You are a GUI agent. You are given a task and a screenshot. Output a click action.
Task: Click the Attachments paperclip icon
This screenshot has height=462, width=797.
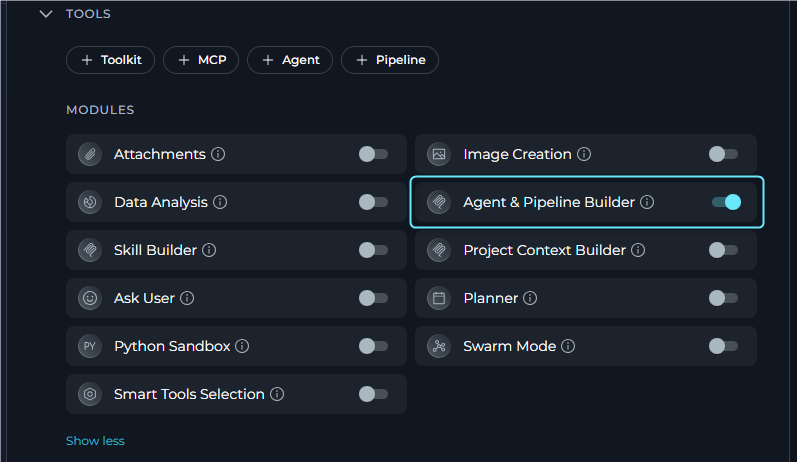tap(90, 154)
